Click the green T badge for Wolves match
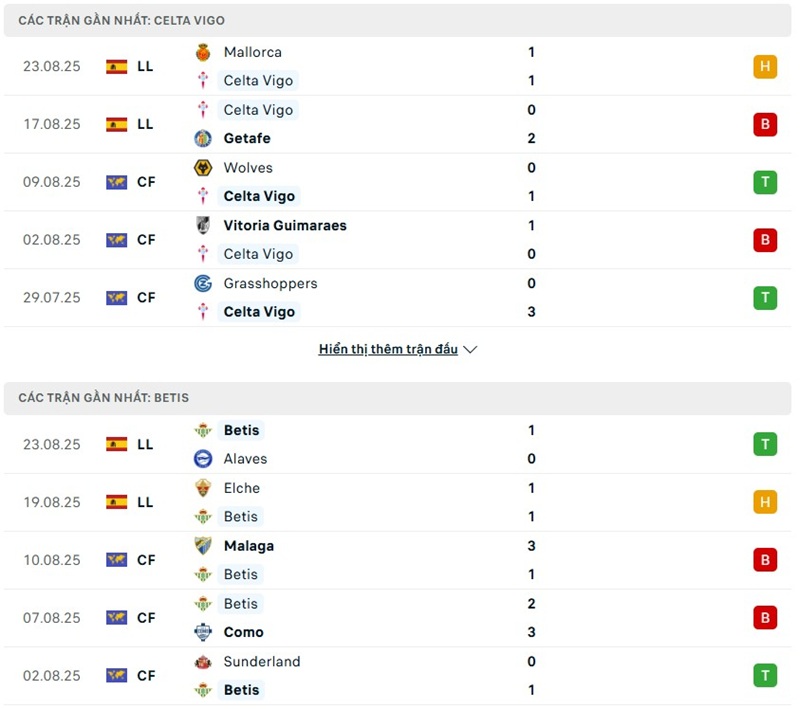This screenshot has width=800, height=709. click(x=765, y=182)
